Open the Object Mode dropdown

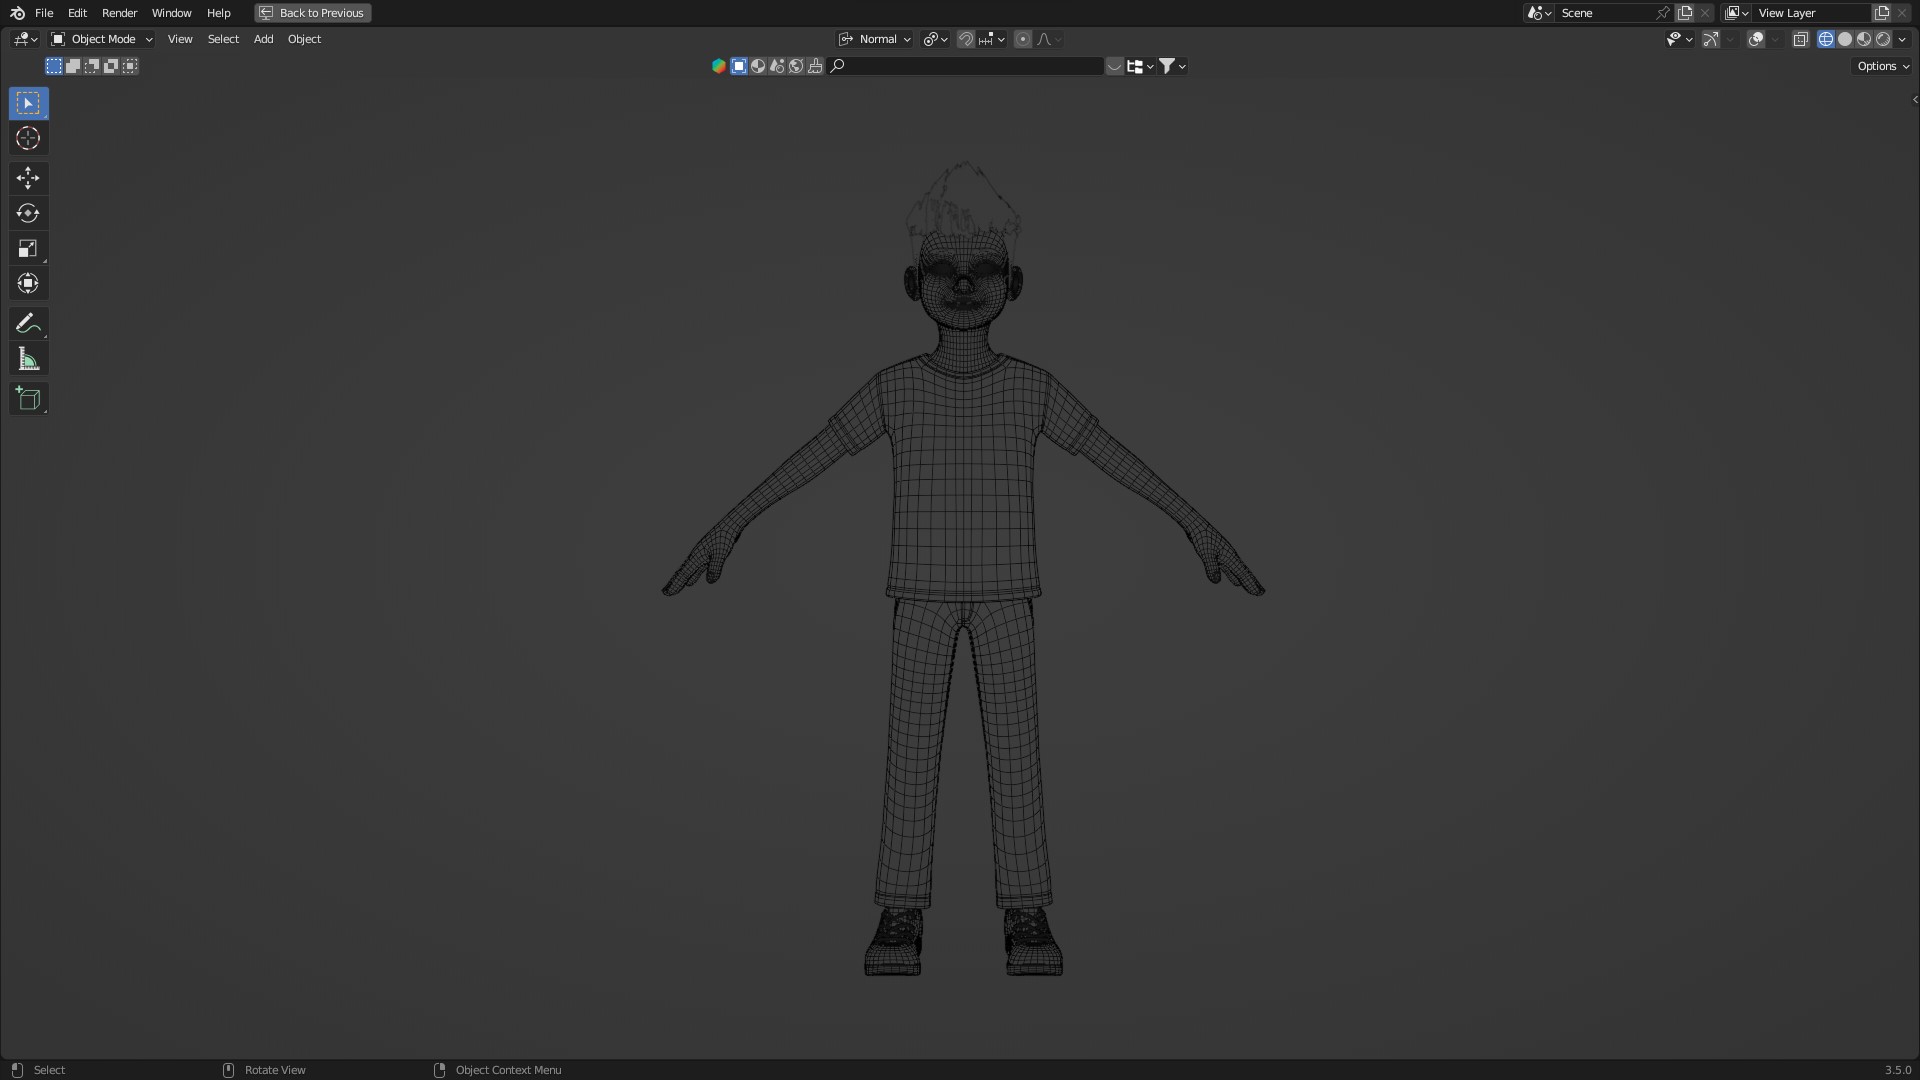tap(102, 39)
